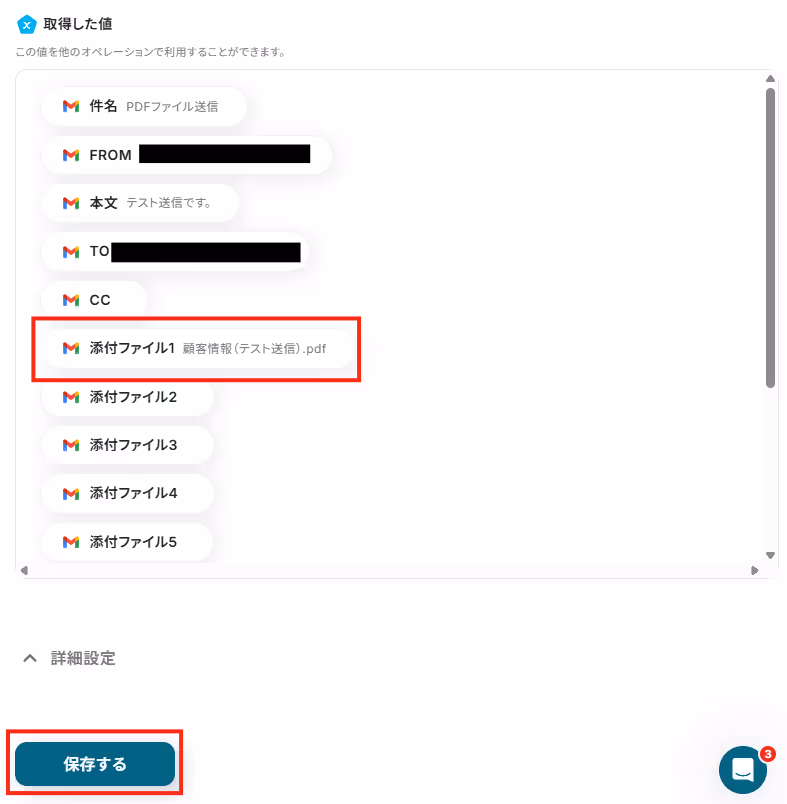This screenshot has width=787, height=804.
Task: Click the Gmail icon next to FROM
Action: click(x=71, y=155)
